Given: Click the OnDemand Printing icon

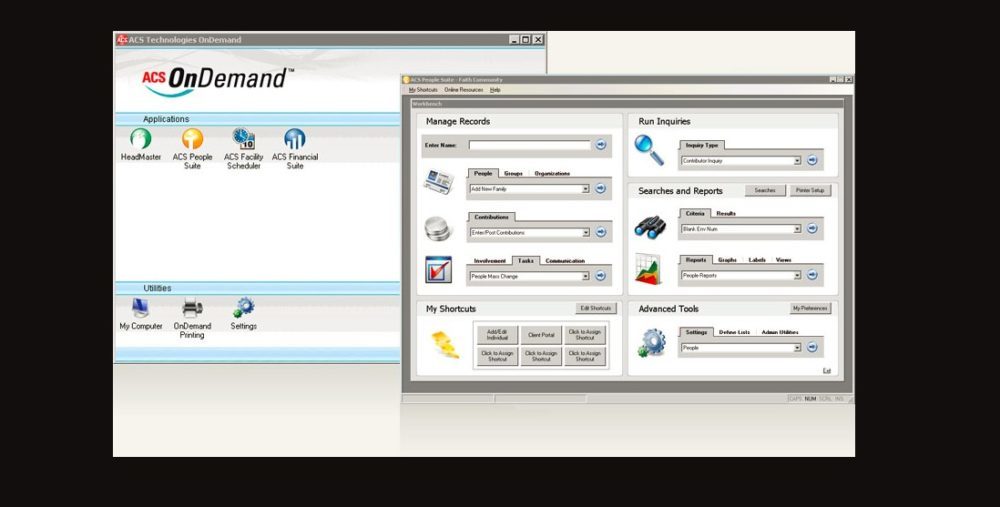Looking at the screenshot, I should point(192,309).
